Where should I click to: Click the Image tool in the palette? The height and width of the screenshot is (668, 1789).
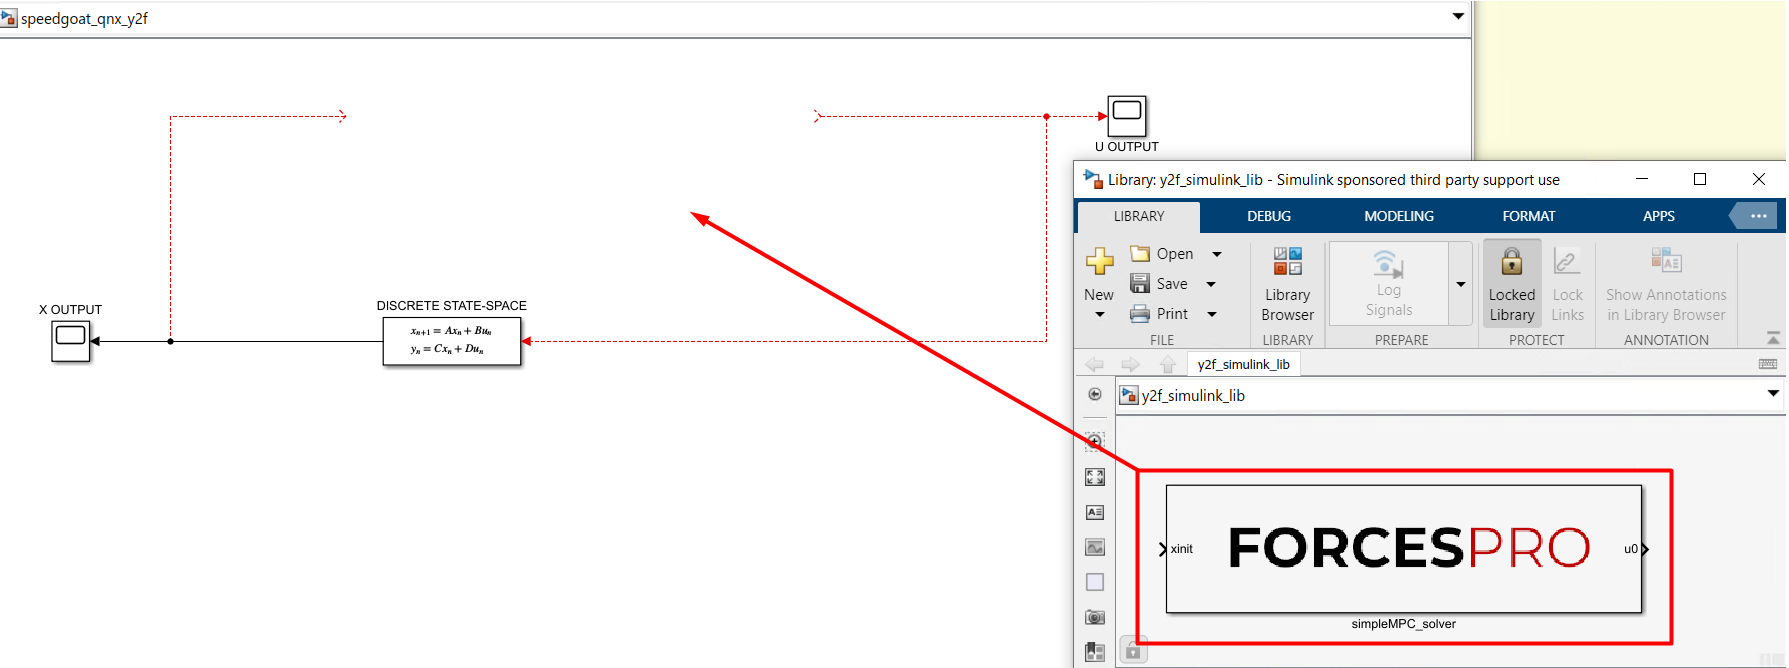pos(1095,547)
